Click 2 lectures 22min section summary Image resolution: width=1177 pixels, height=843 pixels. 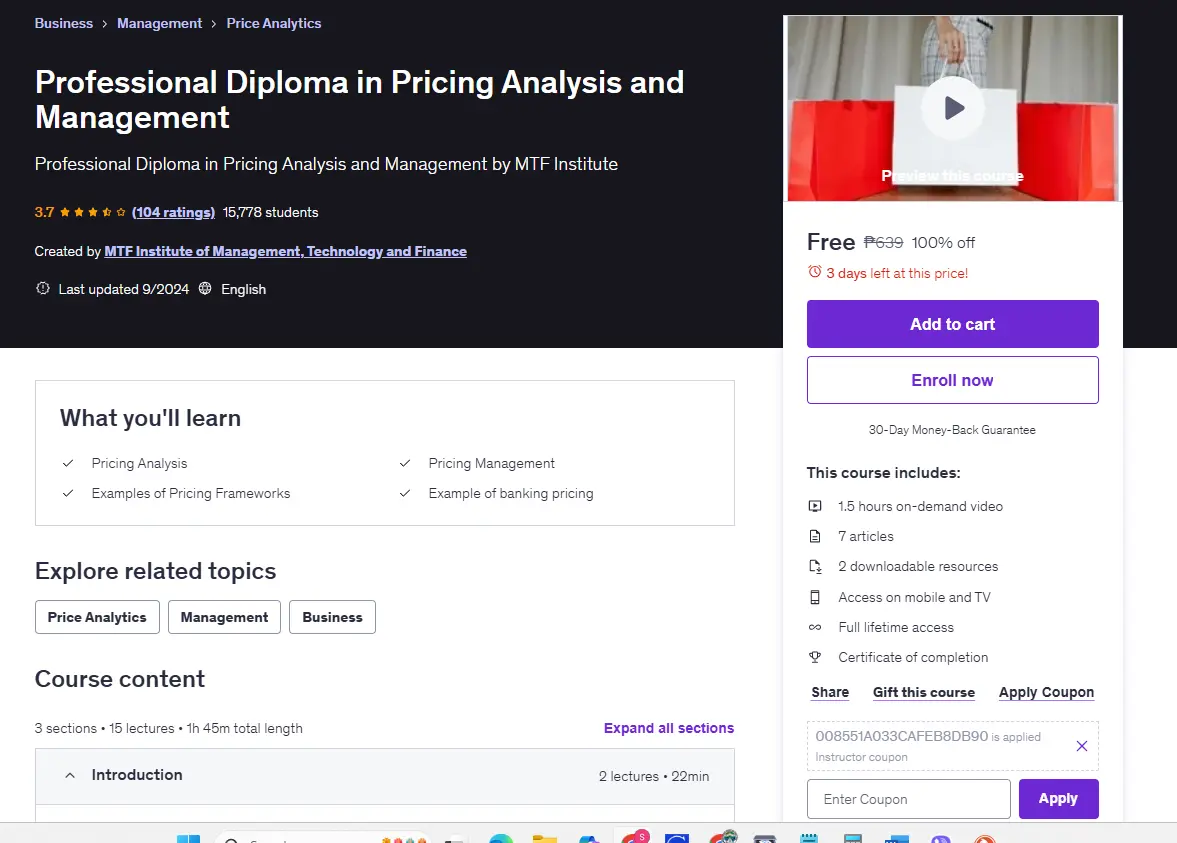pos(654,776)
